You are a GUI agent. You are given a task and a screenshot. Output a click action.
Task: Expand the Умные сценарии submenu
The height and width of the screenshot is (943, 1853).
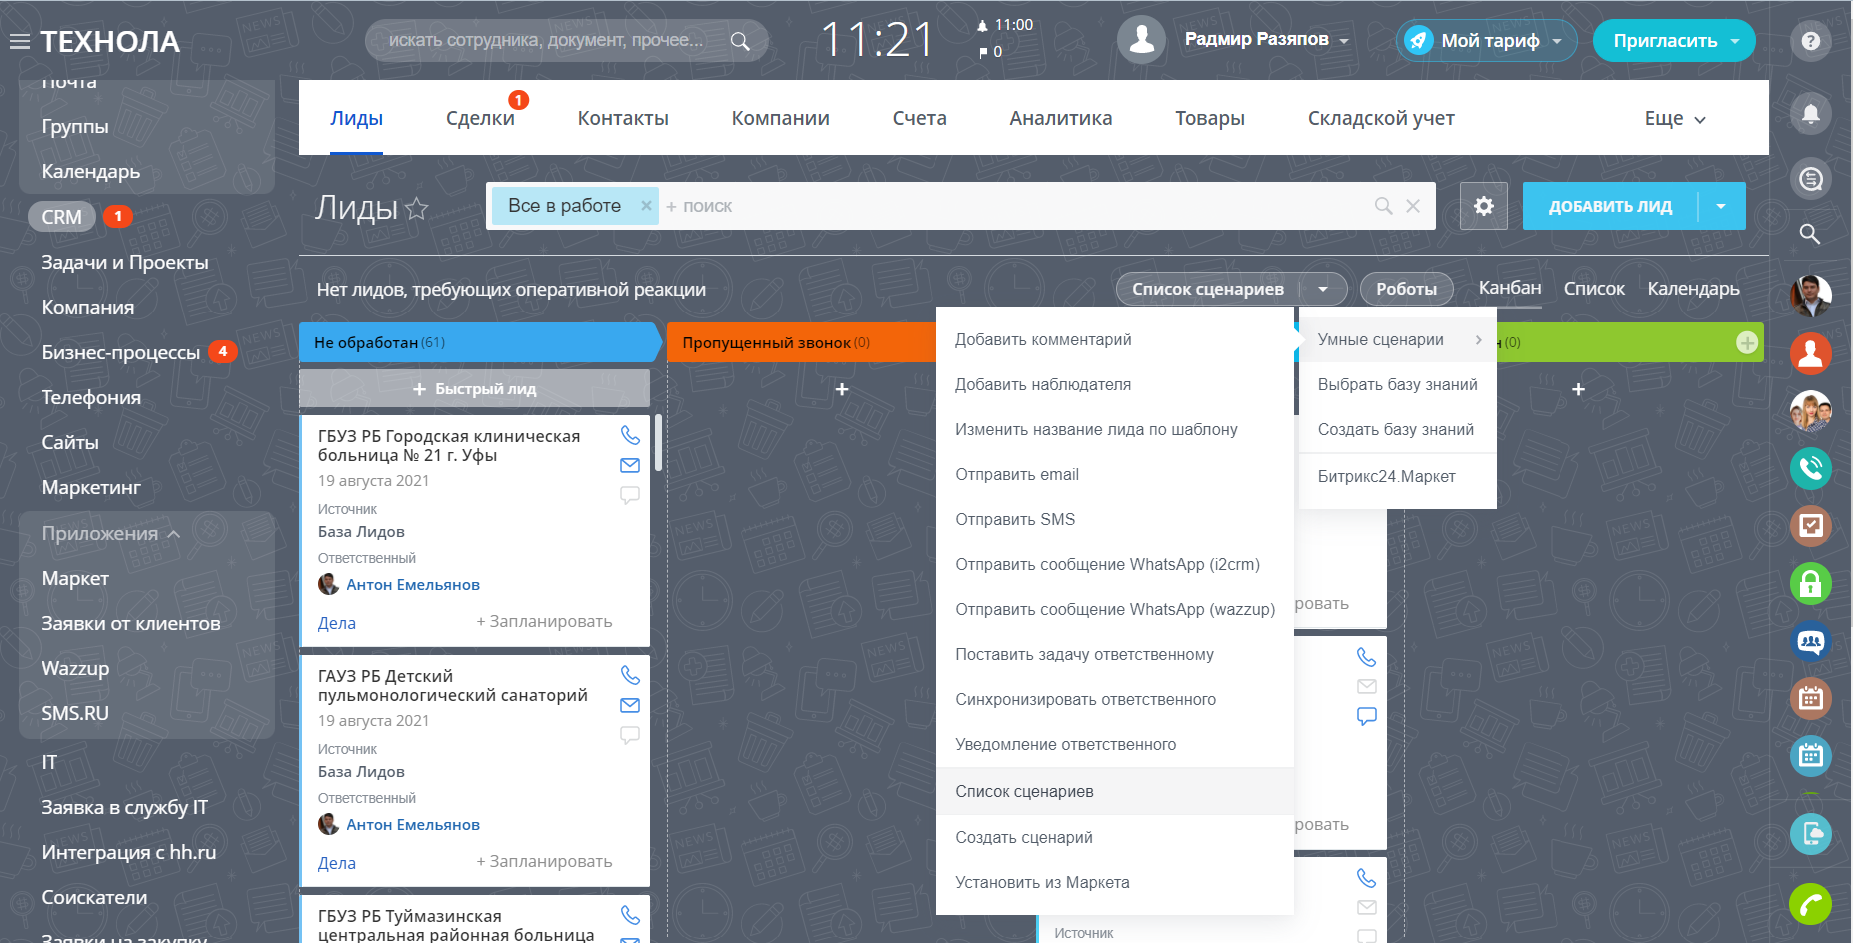coord(1398,340)
